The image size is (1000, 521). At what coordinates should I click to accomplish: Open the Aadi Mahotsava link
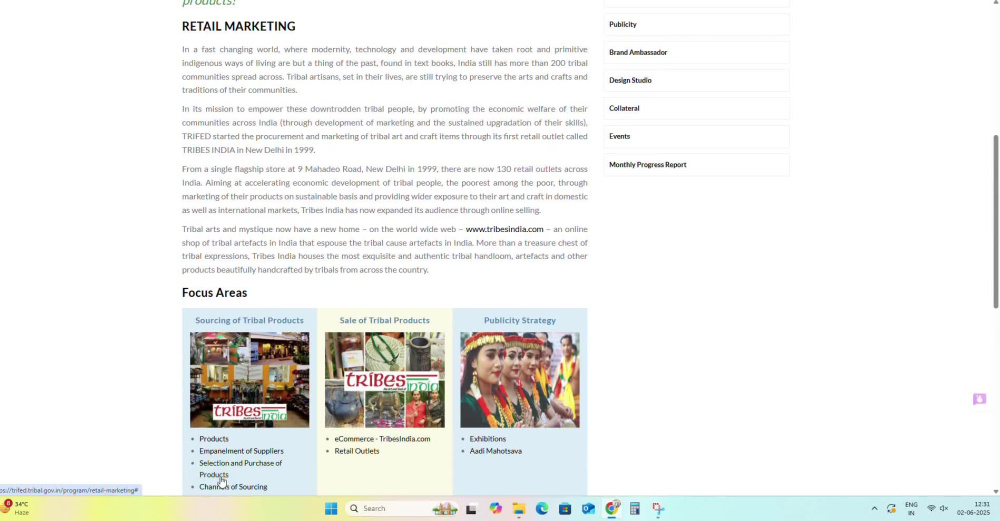click(x=496, y=451)
